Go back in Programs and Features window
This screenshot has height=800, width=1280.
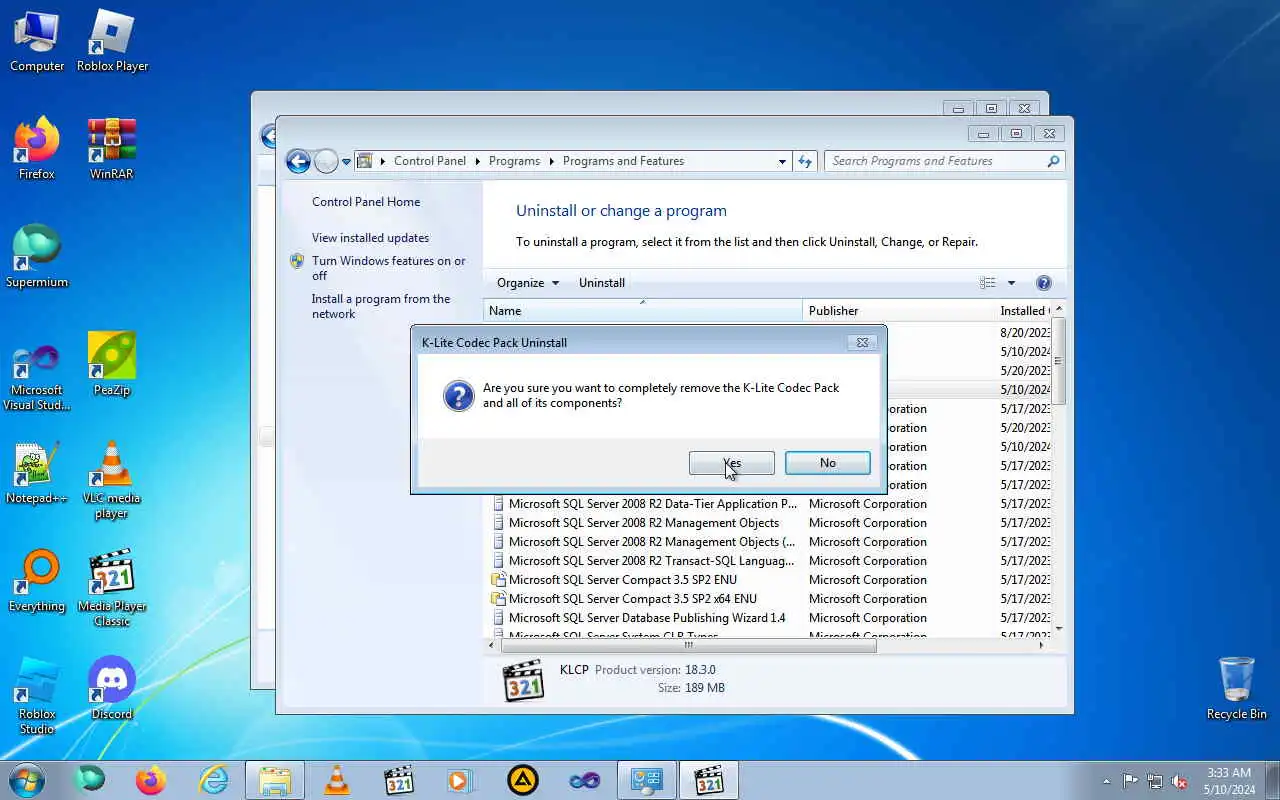click(x=298, y=161)
